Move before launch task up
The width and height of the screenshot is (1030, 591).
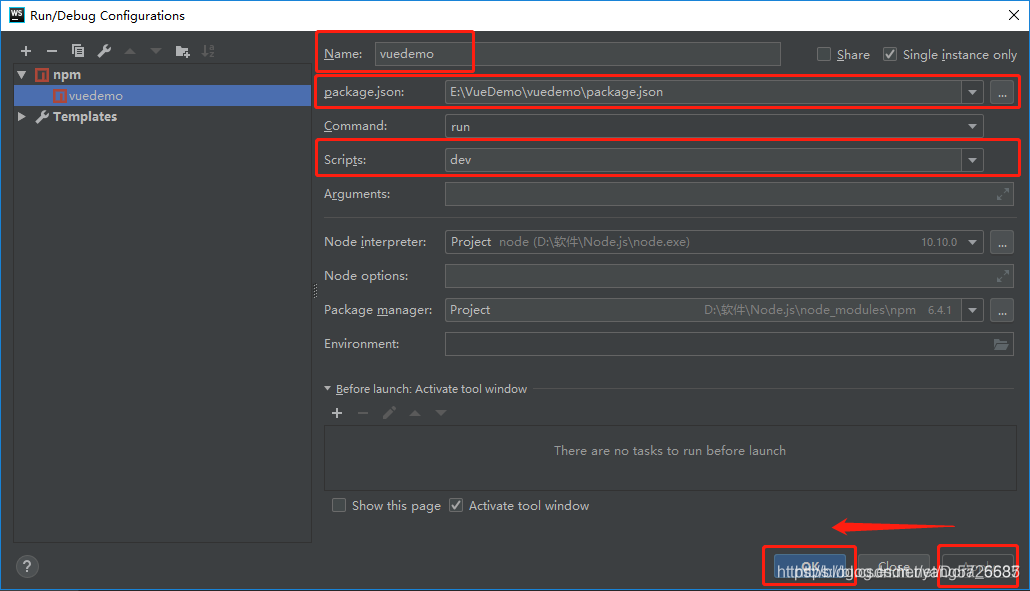(x=415, y=413)
